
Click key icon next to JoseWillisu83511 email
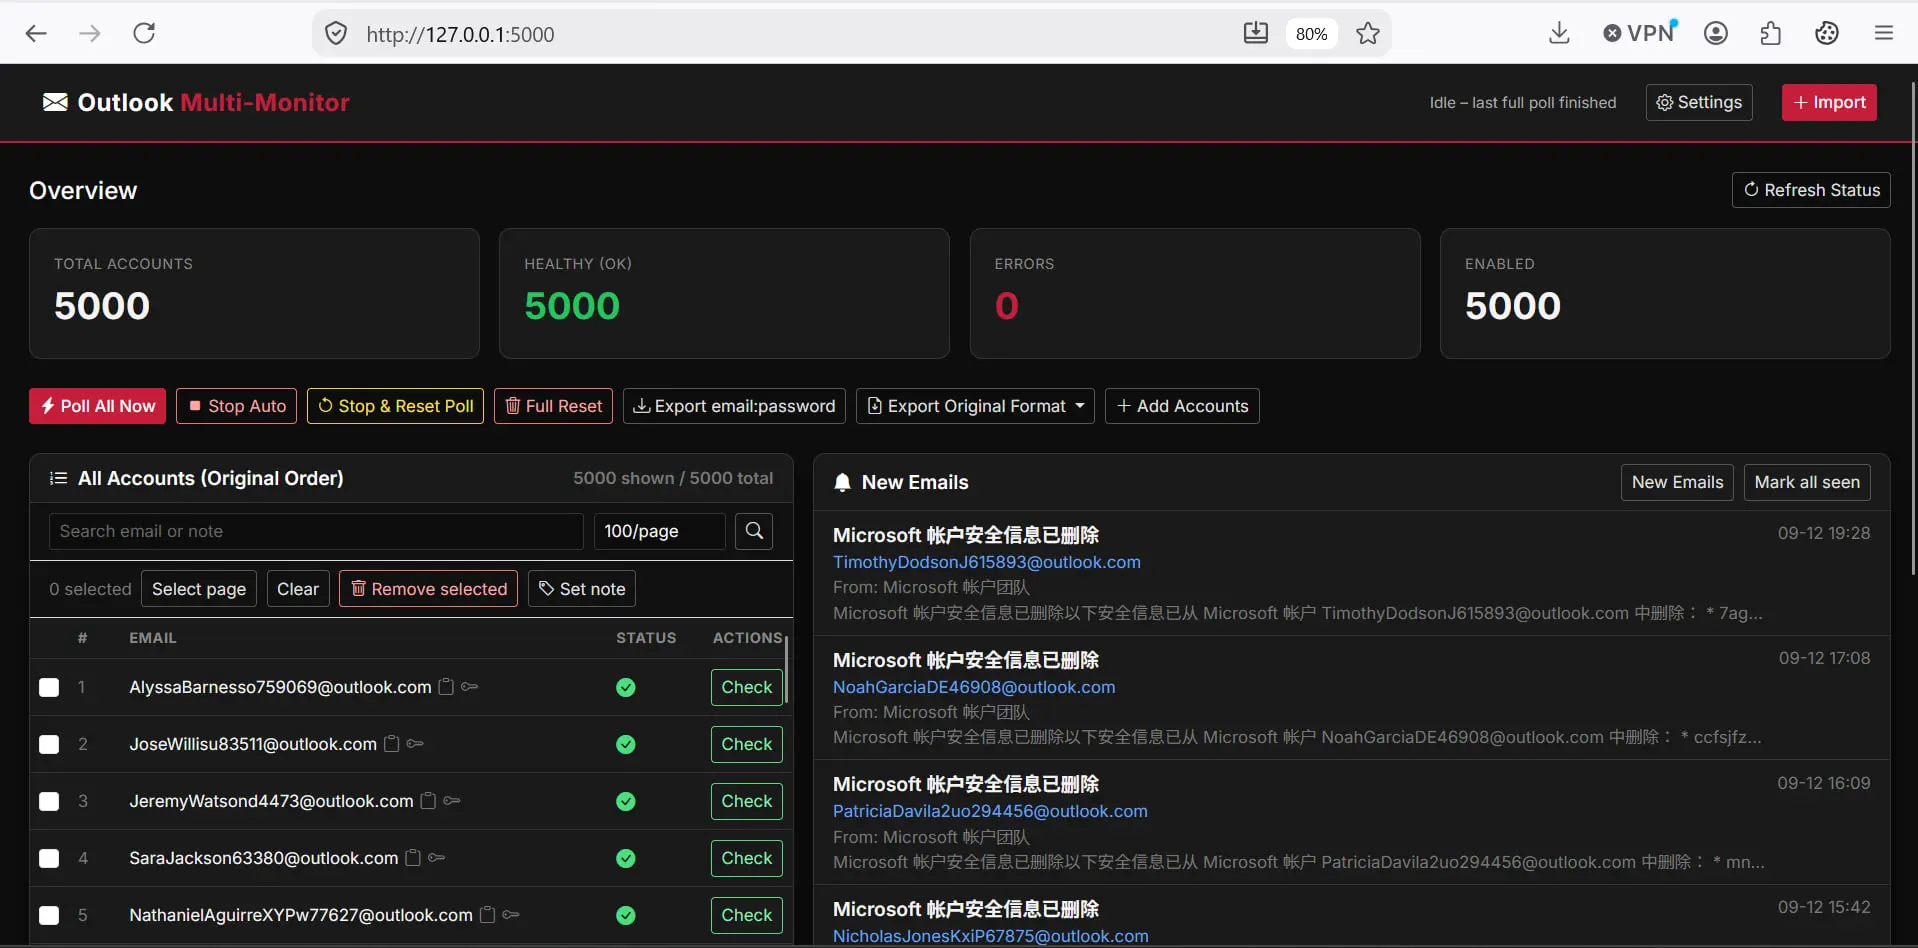click(x=415, y=744)
